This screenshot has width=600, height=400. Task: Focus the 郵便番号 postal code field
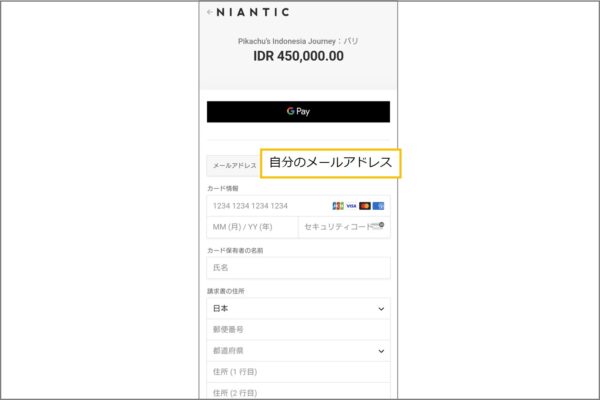[298, 330]
